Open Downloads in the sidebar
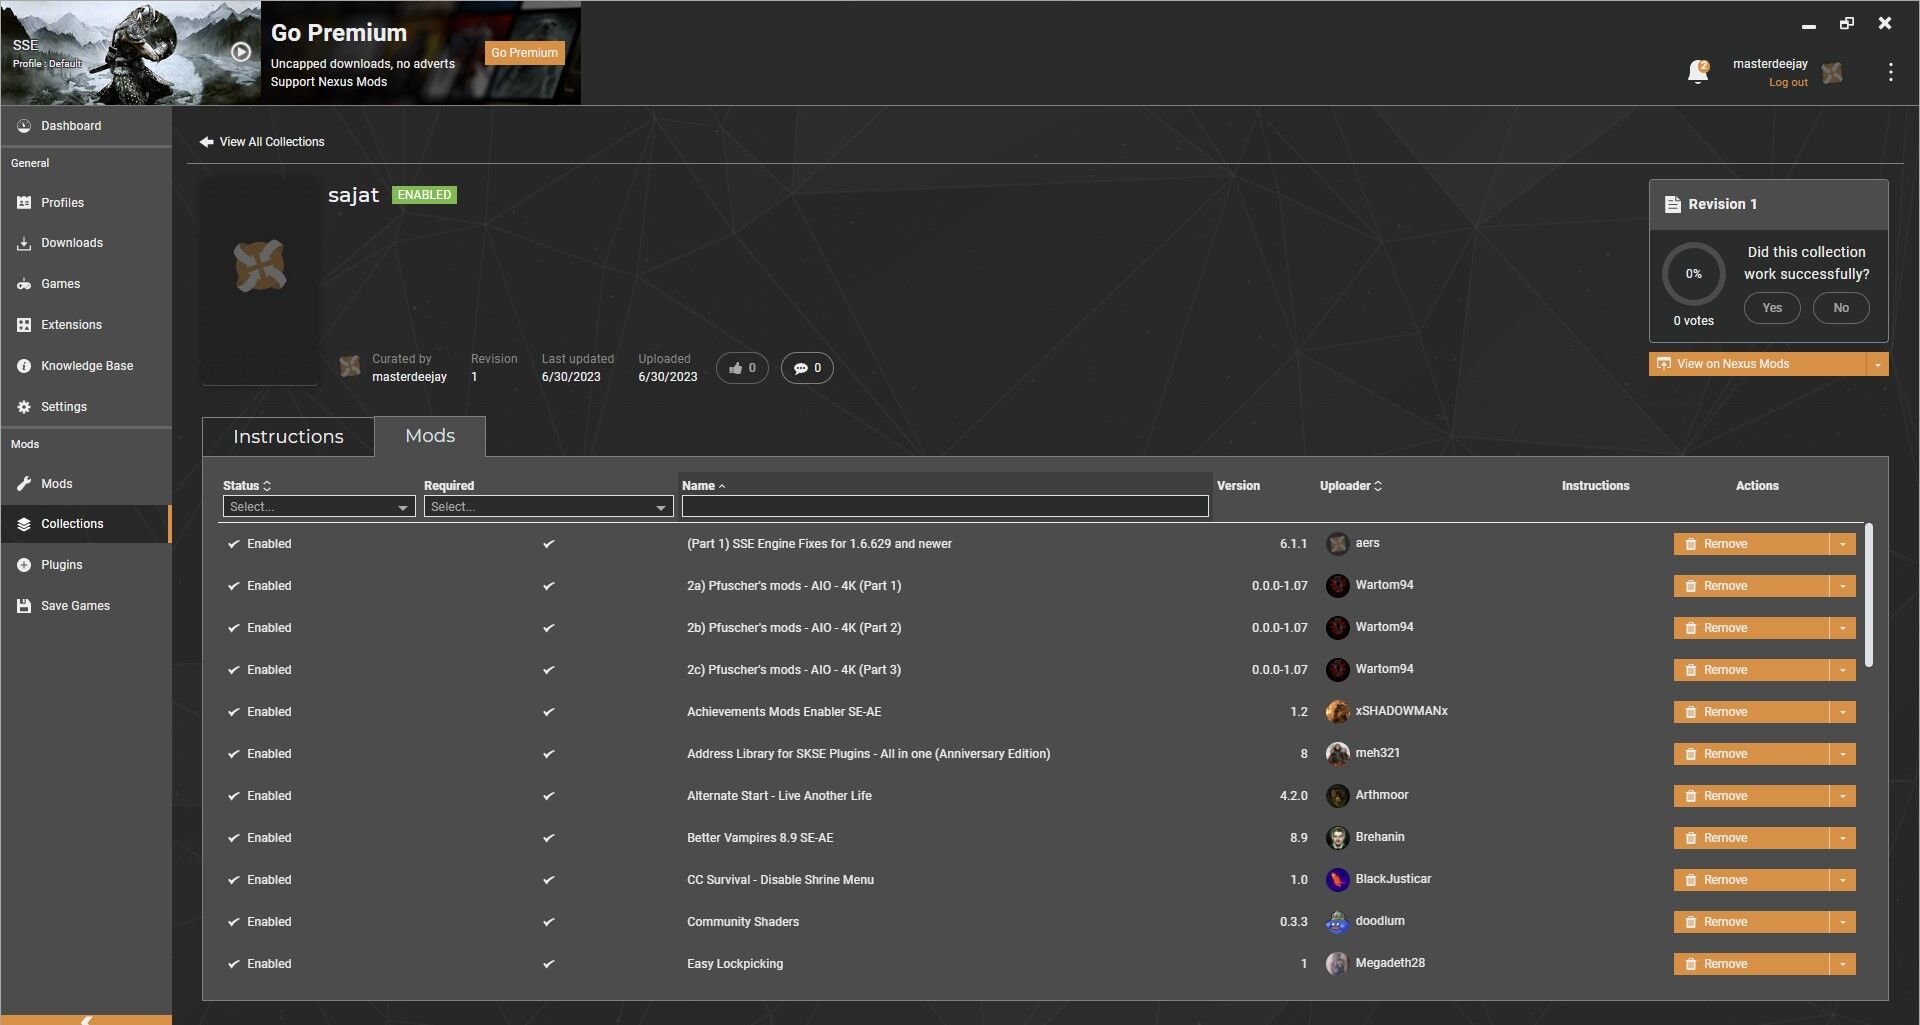The width and height of the screenshot is (1920, 1025). point(86,243)
